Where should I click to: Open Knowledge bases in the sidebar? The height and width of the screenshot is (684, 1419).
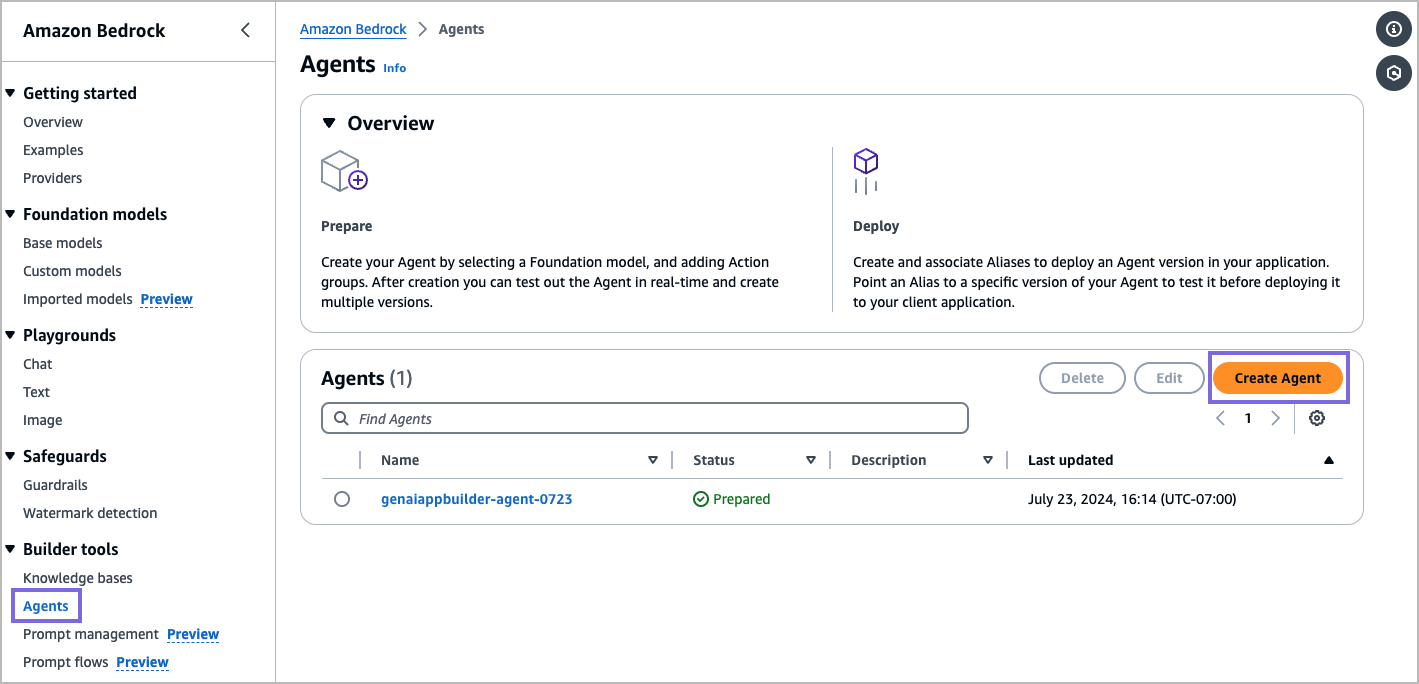[78, 578]
